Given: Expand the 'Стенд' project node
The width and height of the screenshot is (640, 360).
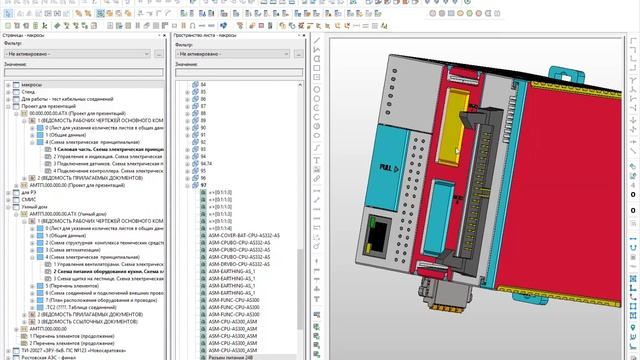Looking at the screenshot, I should click(x=8, y=92).
